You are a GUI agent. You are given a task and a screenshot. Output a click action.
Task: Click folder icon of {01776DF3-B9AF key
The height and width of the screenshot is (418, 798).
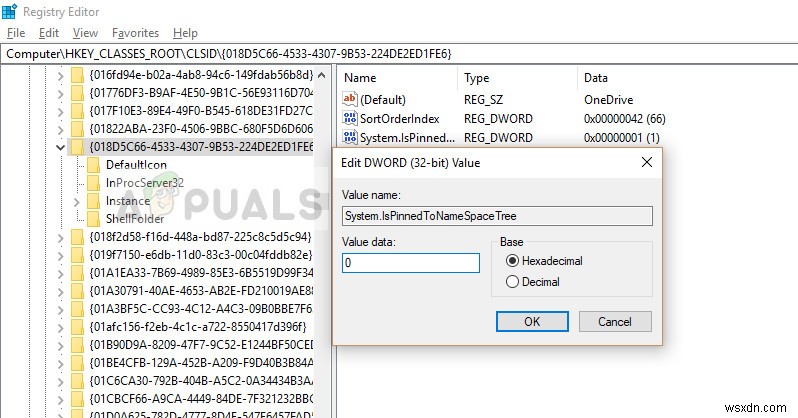[77, 93]
